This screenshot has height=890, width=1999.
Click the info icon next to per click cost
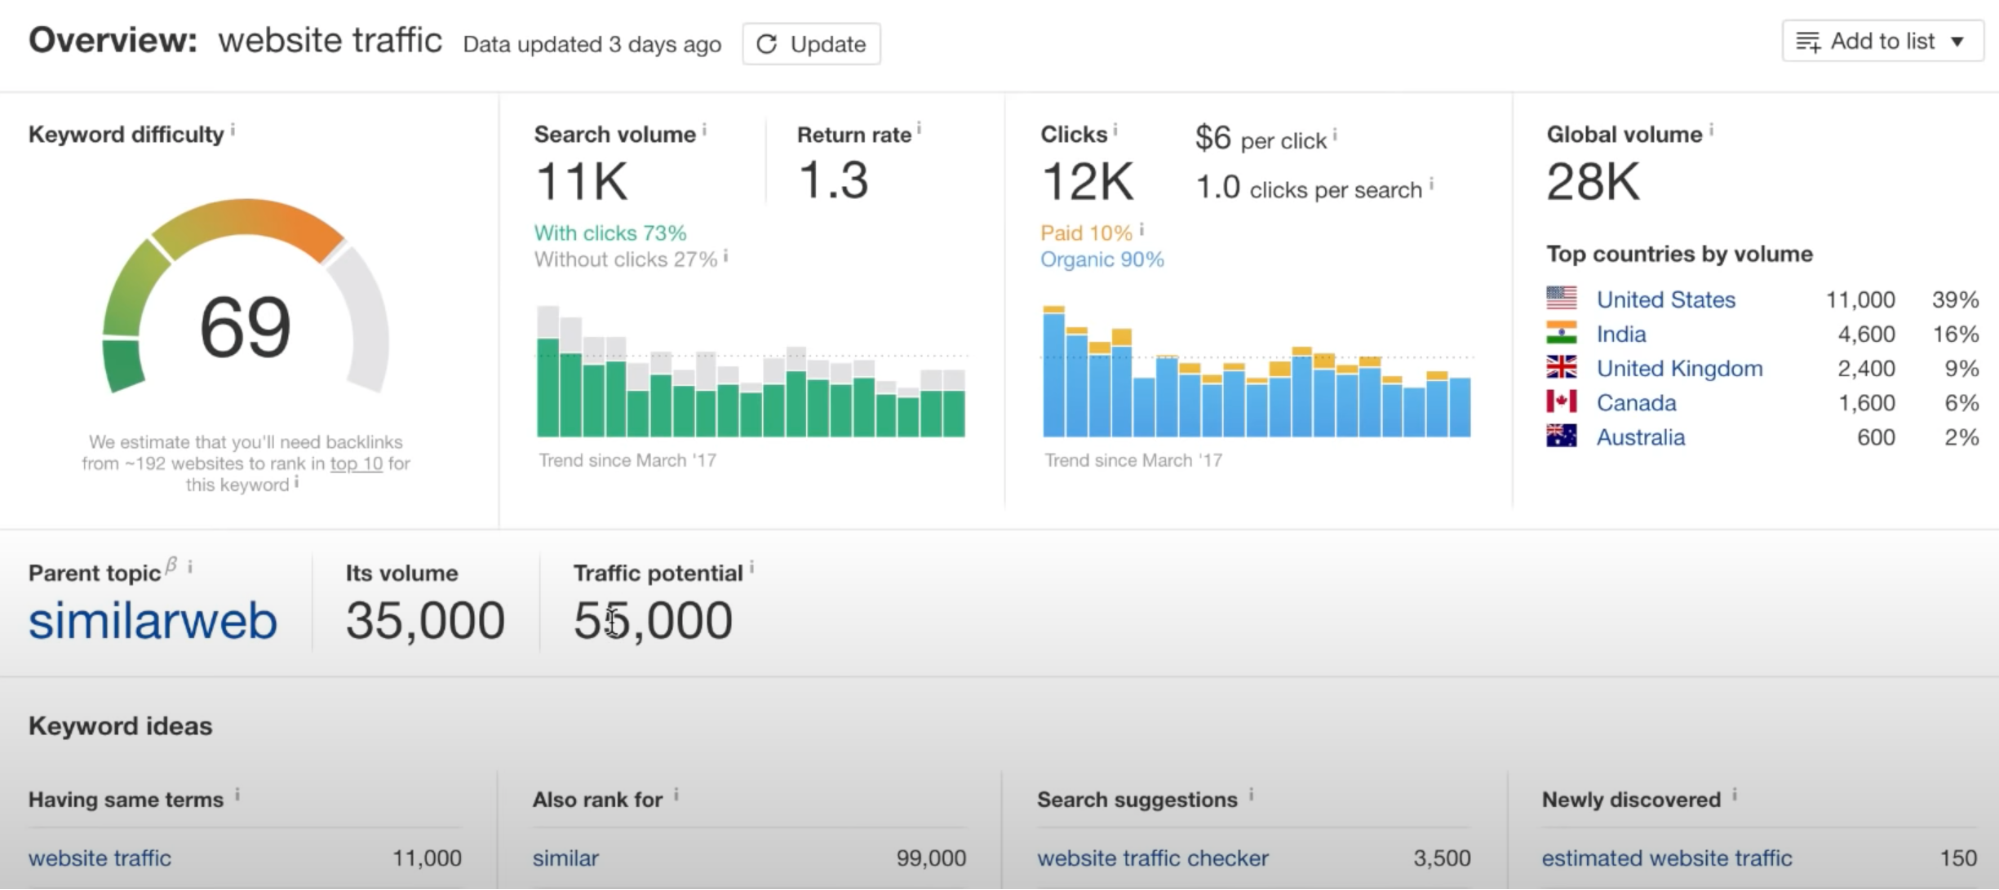point(1335,135)
